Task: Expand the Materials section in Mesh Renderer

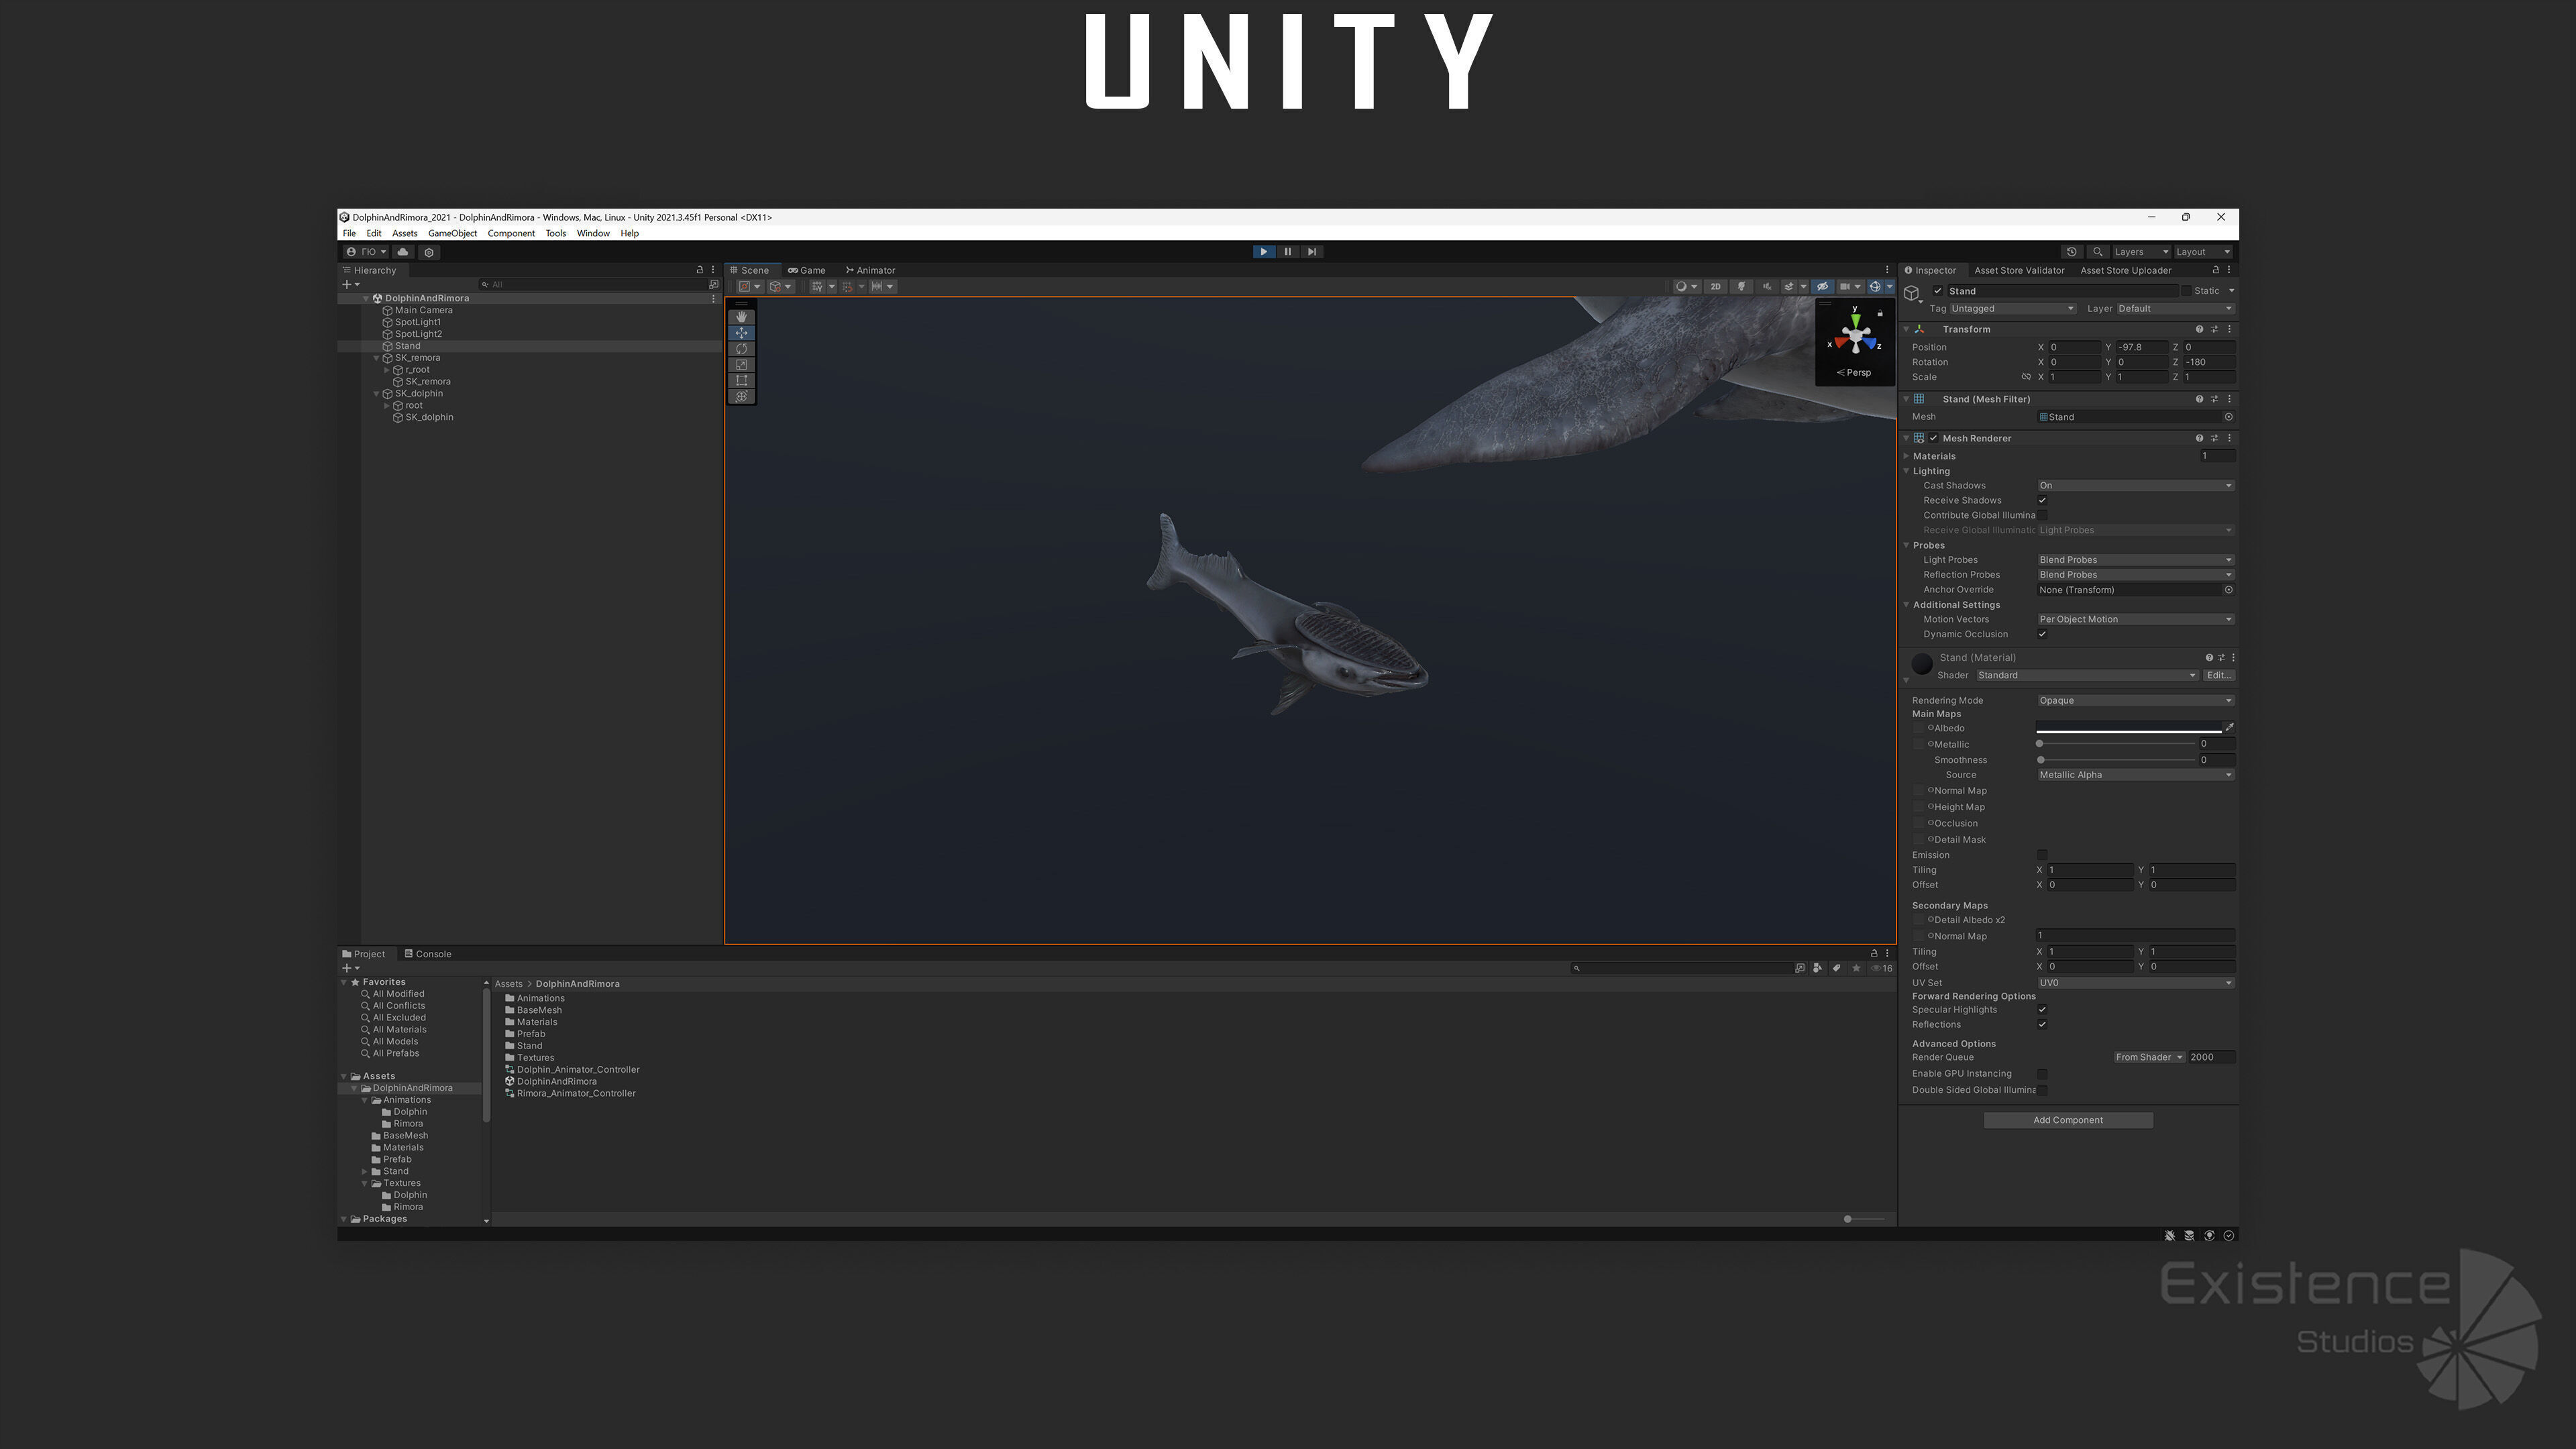Action: tap(1907, 456)
